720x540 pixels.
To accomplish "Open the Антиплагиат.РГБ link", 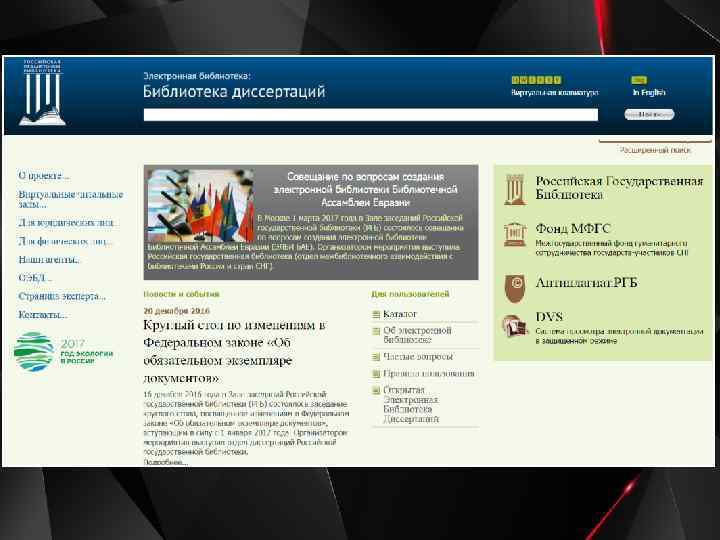I will click(586, 283).
